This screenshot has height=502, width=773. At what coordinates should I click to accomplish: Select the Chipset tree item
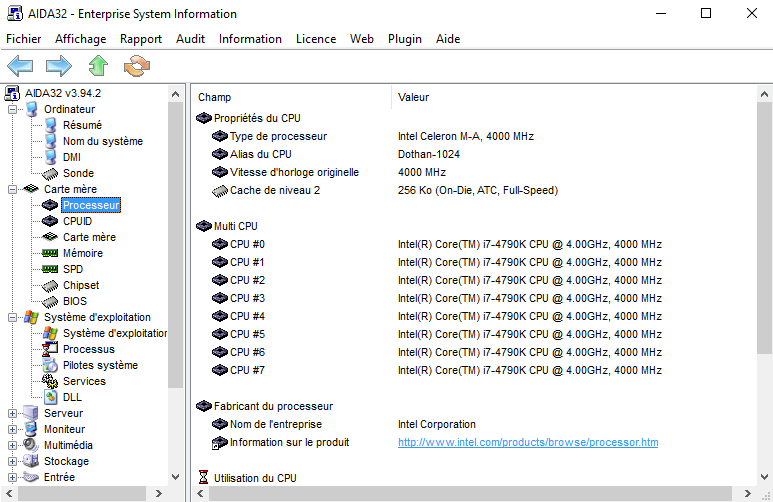coord(81,285)
